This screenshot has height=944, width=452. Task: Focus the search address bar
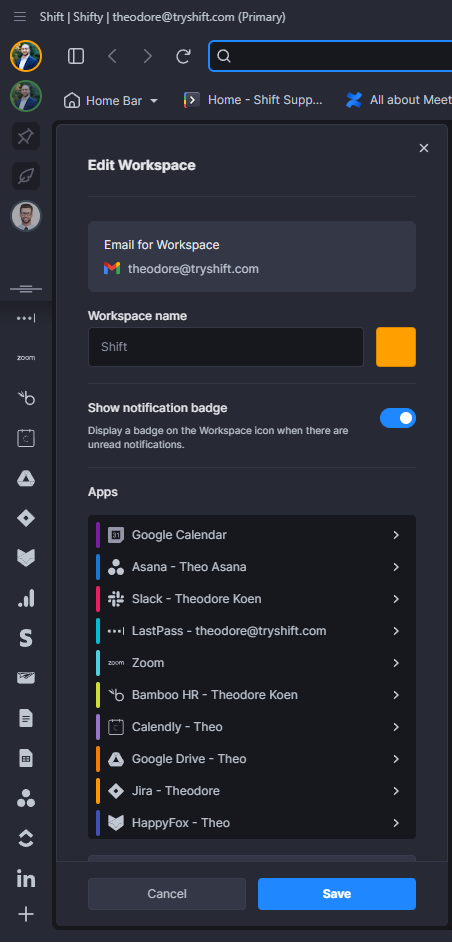(330, 56)
